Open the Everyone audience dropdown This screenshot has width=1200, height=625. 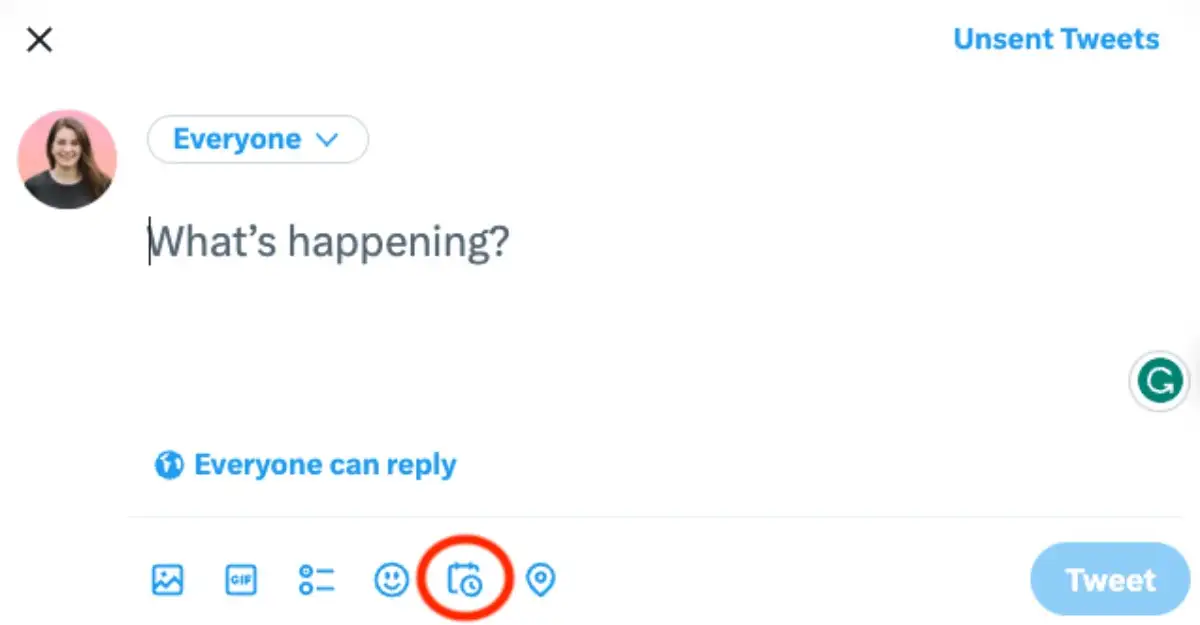257,139
